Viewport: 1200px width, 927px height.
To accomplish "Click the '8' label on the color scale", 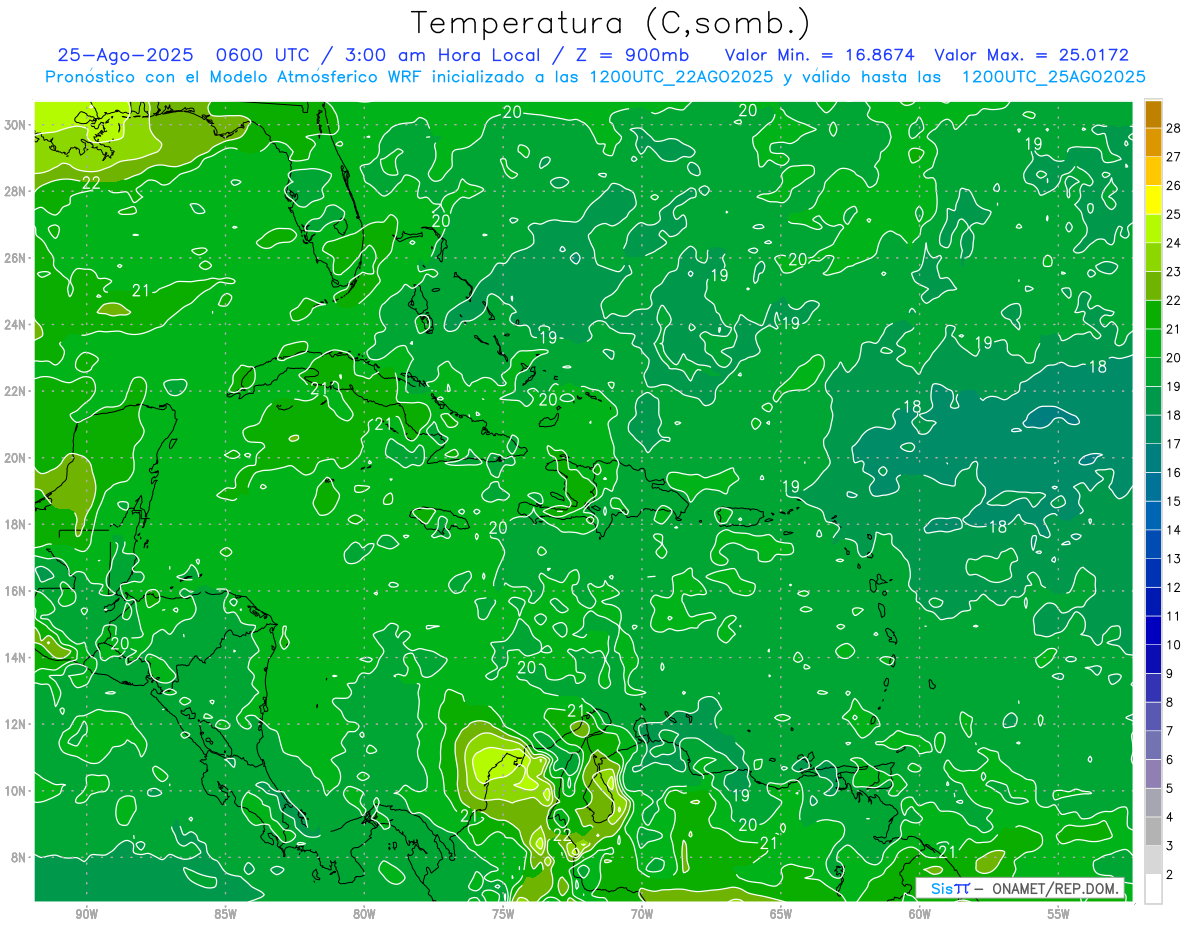I will (x=1170, y=703).
